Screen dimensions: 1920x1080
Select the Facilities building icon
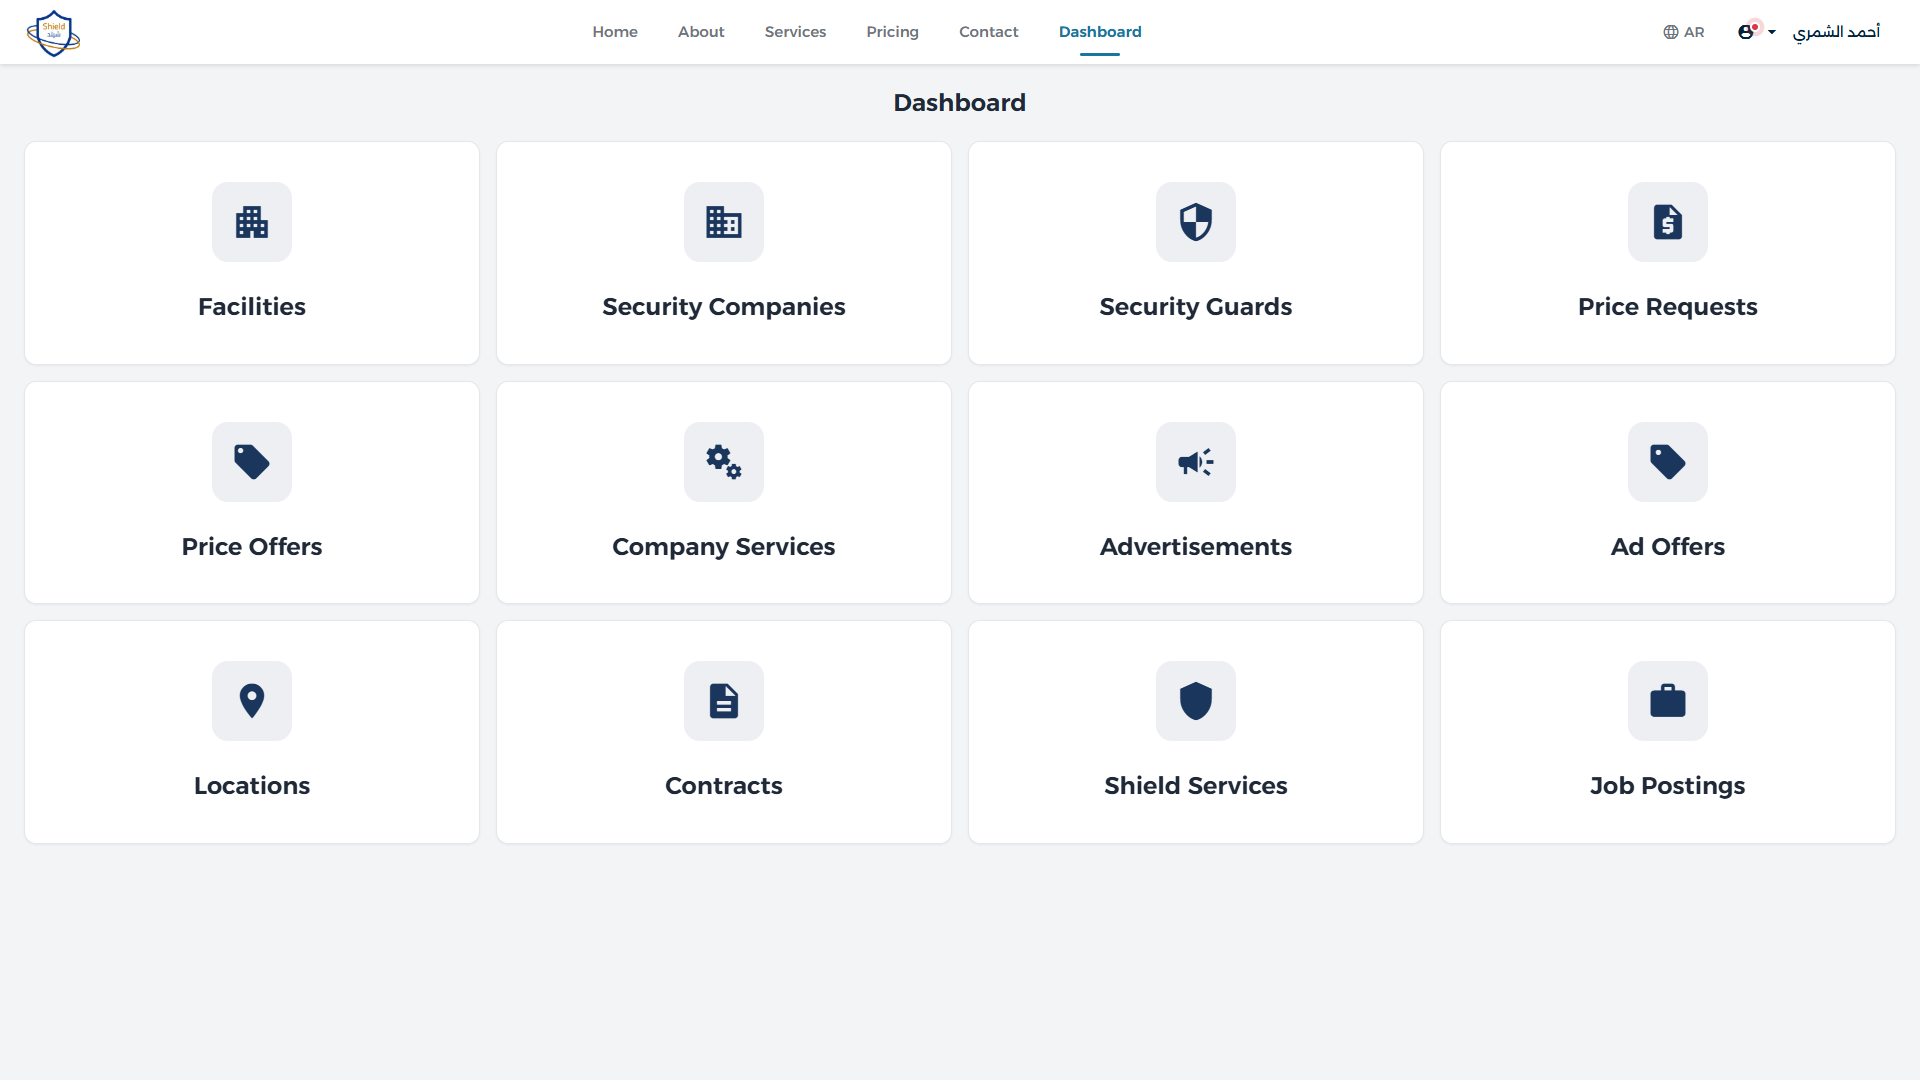pos(251,222)
